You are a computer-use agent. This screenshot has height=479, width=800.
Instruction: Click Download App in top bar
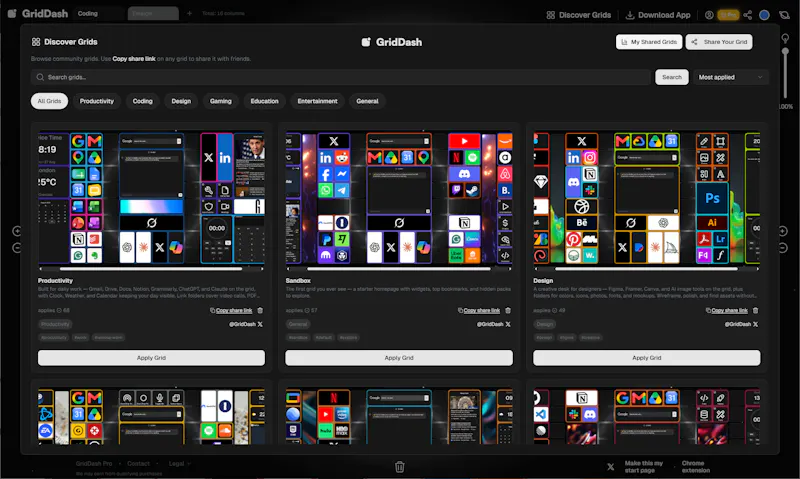coord(658,15)
